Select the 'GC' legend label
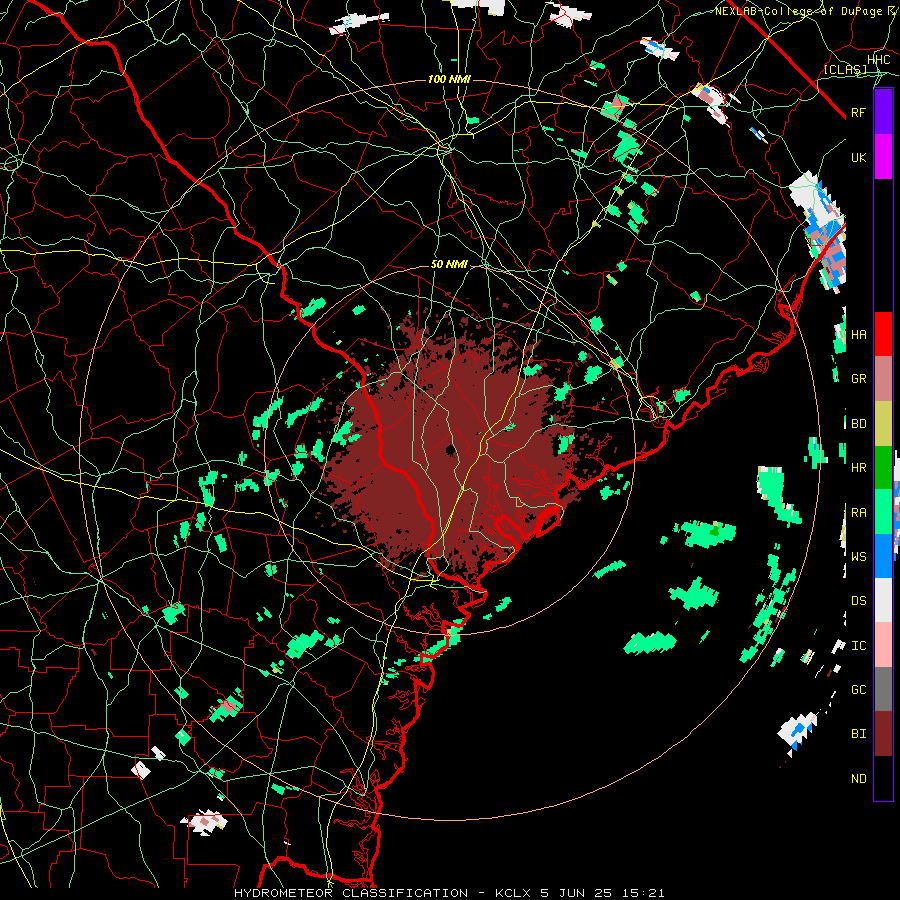Screen dimensions: 900x900 point(859,690)
